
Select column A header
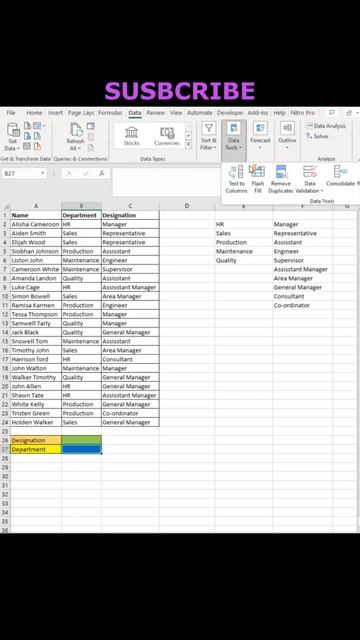tap(36, 206)
